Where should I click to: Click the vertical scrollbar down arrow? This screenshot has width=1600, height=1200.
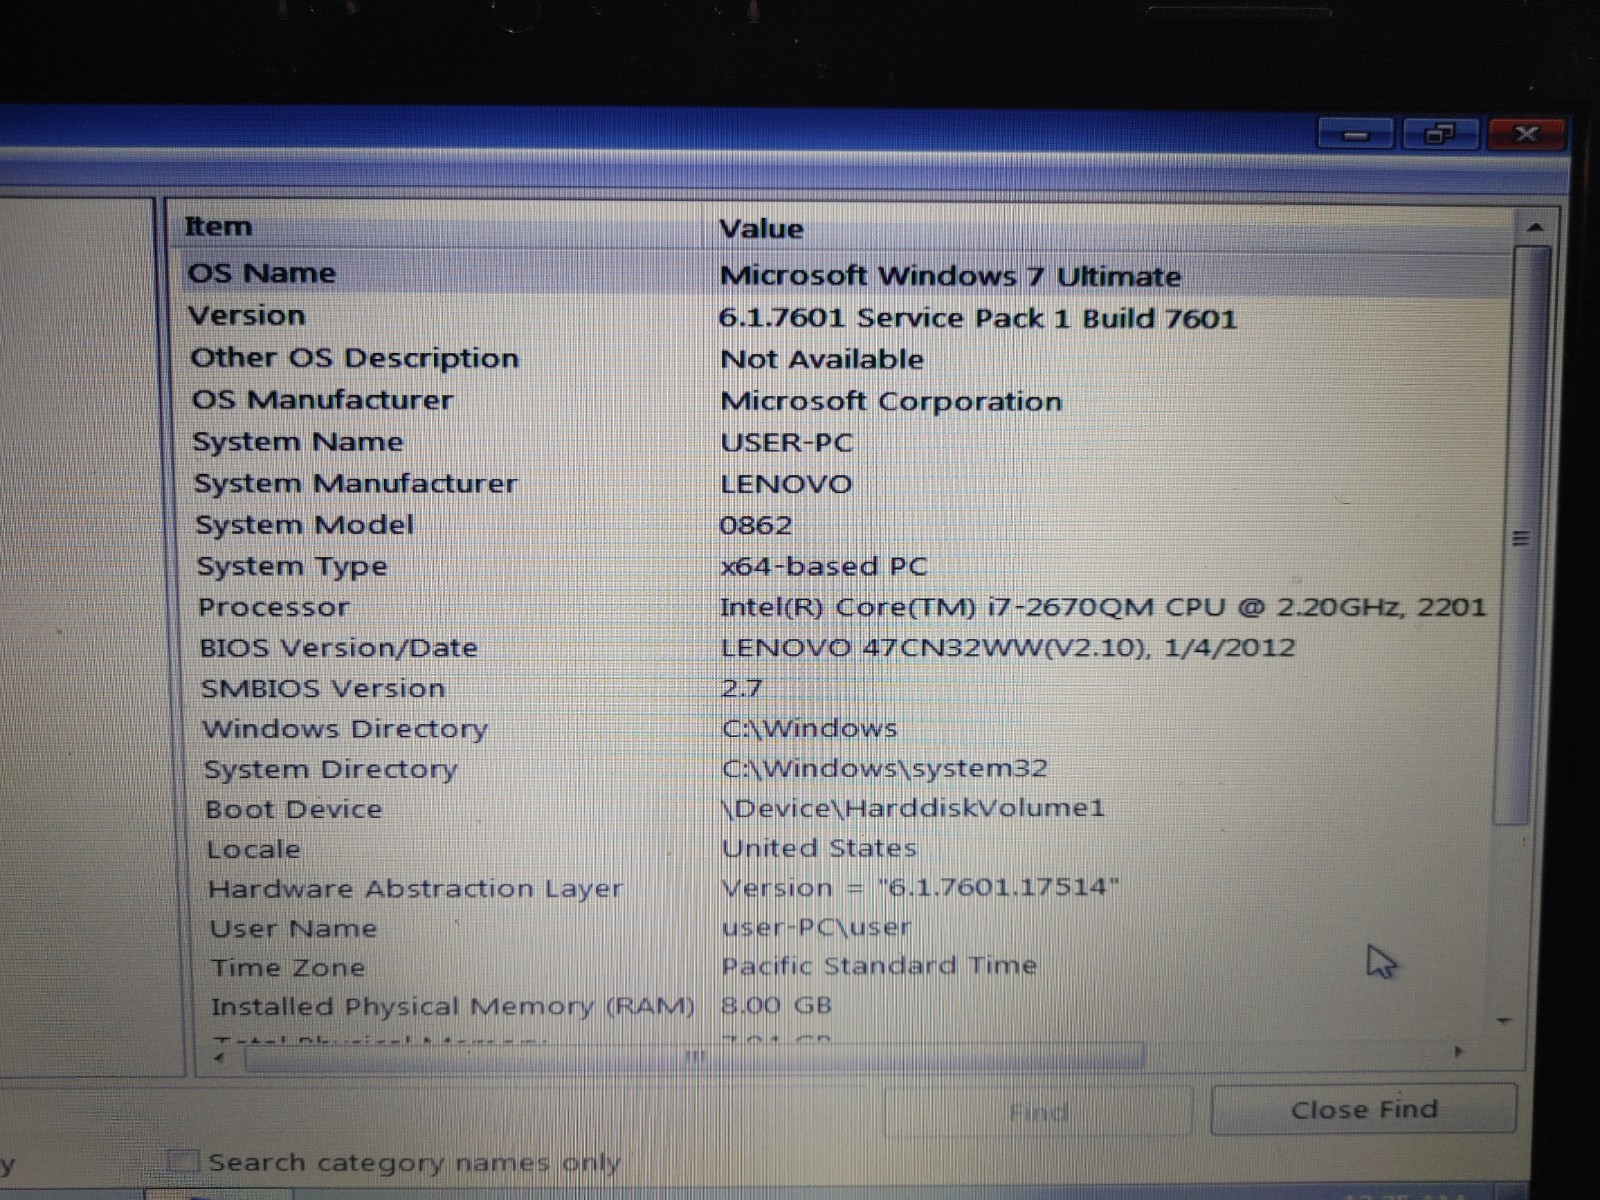click(x=1504, y=1021)
